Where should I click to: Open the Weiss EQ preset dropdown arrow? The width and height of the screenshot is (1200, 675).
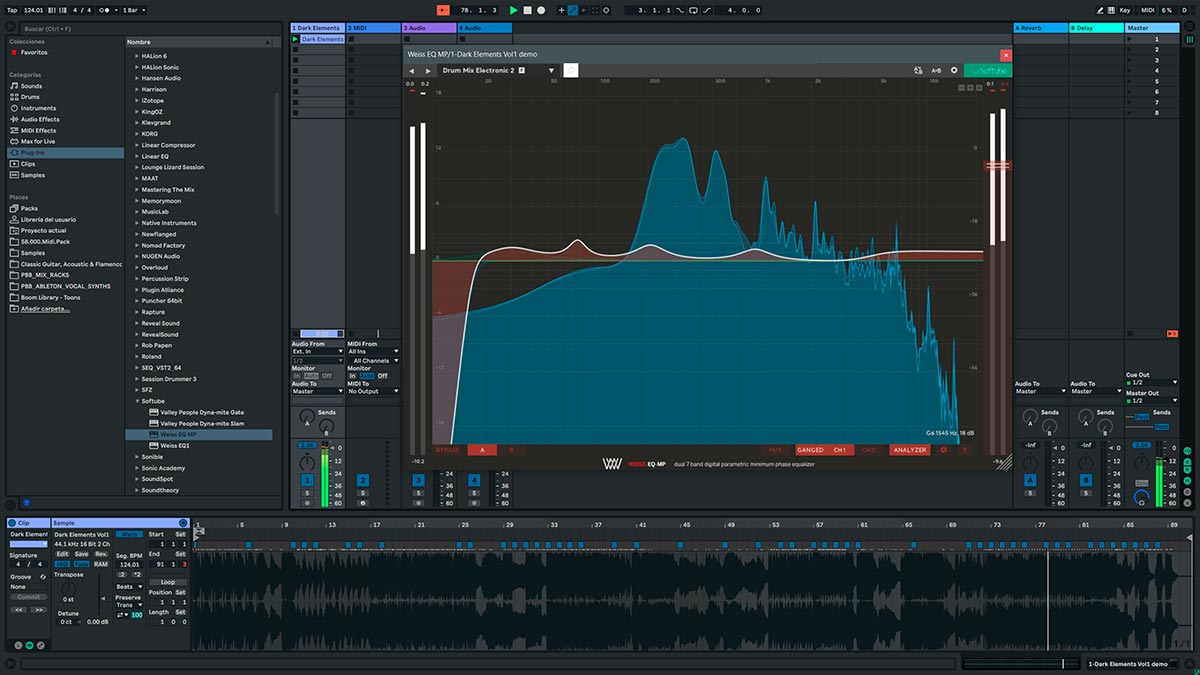point(550,71)
